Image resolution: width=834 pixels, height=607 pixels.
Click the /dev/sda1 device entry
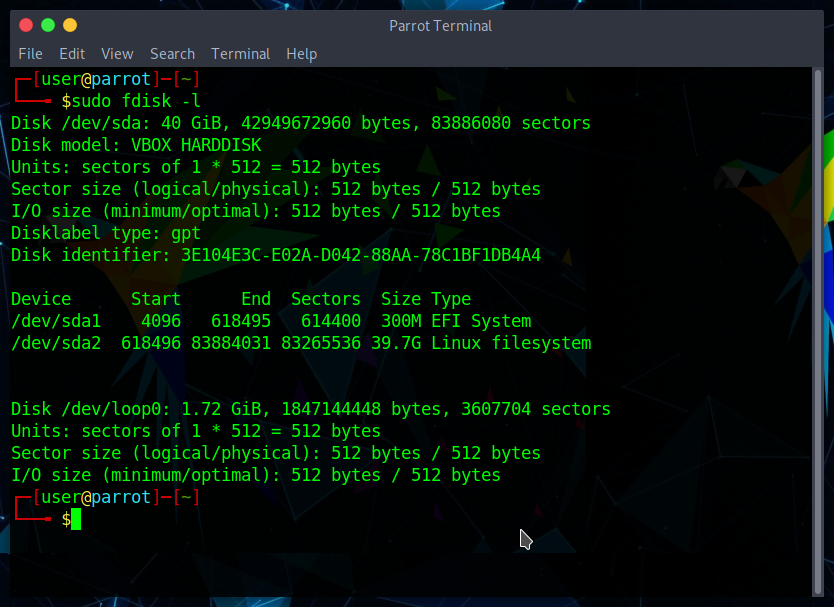[x=56, y=321]
